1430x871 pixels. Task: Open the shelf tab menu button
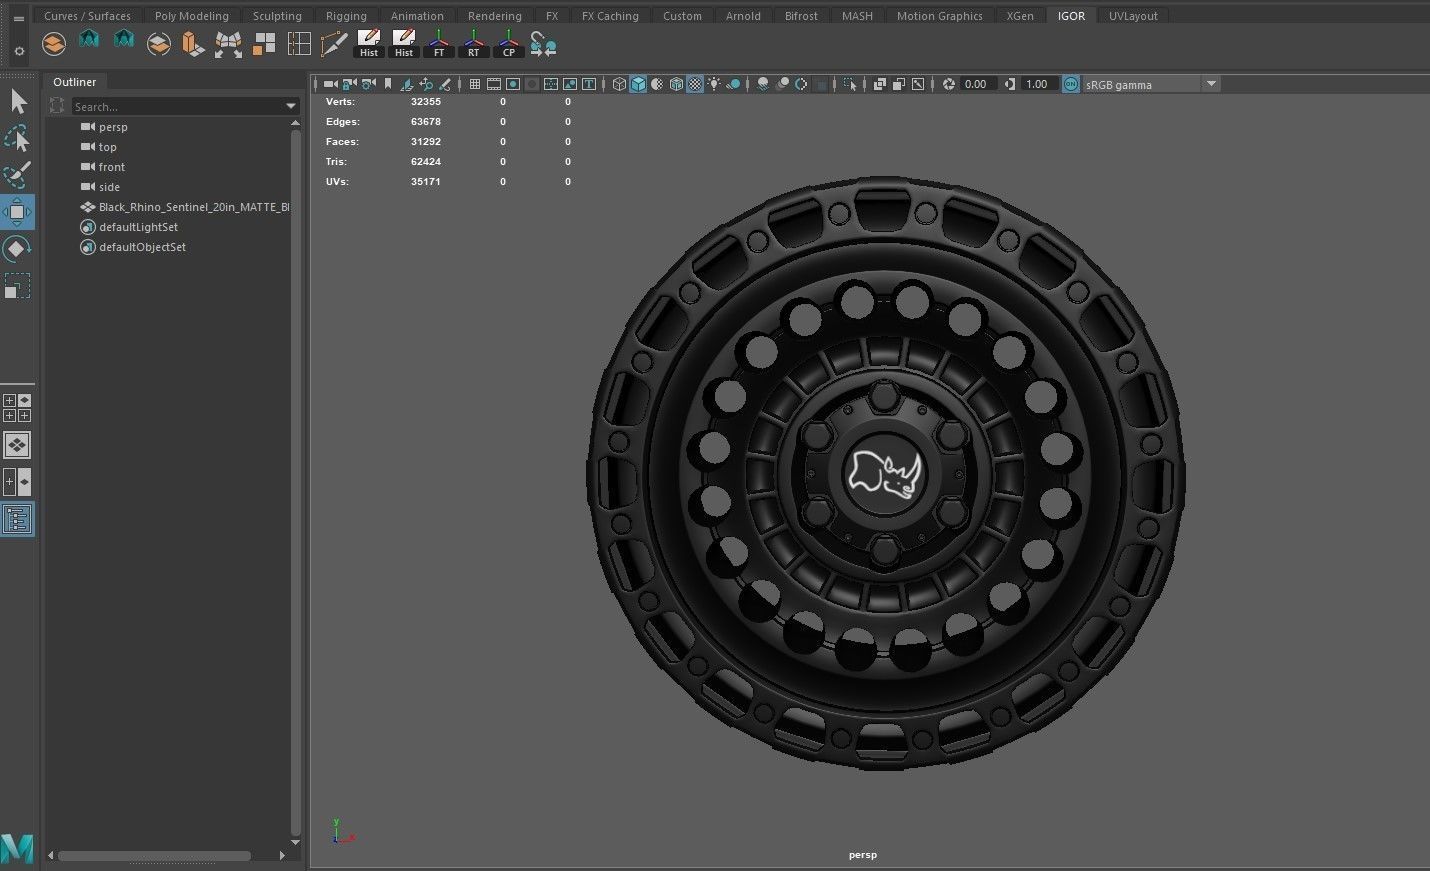(18, 18)
